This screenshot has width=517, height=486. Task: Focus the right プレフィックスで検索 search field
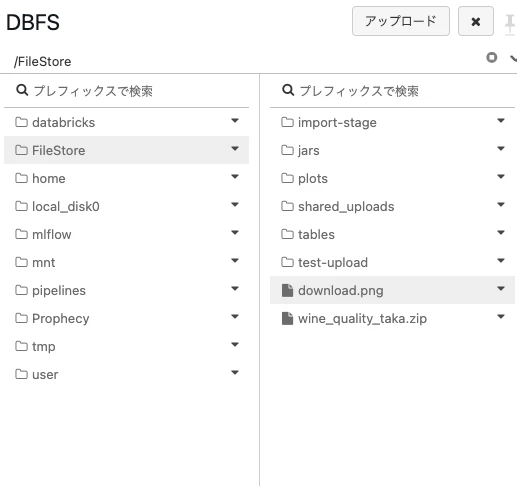tap(392, 91)
